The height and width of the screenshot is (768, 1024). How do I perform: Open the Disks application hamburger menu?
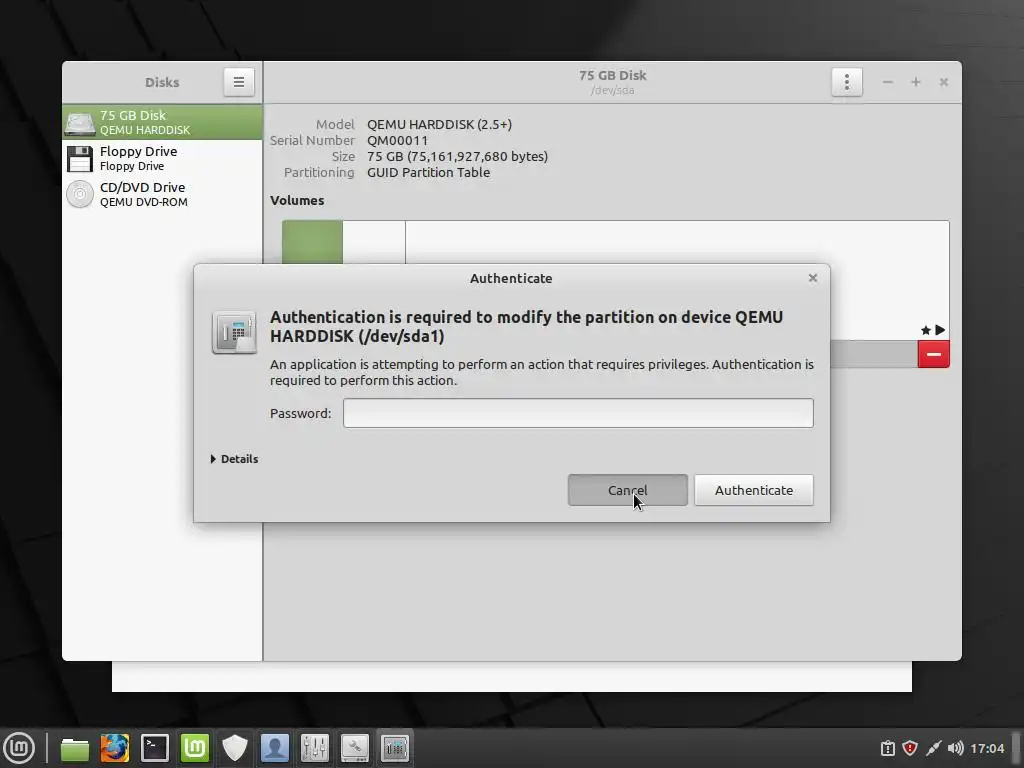point(238,82)
